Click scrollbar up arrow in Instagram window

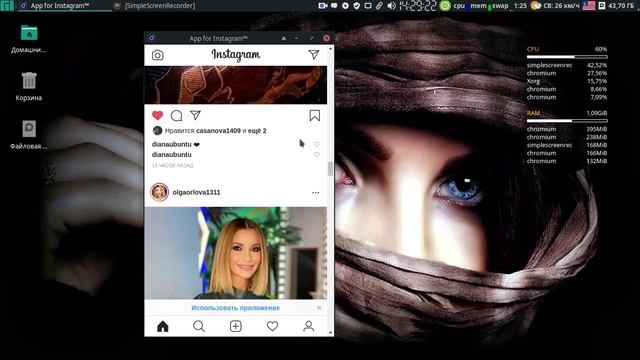pyautogui.click(x=330, y=48)
